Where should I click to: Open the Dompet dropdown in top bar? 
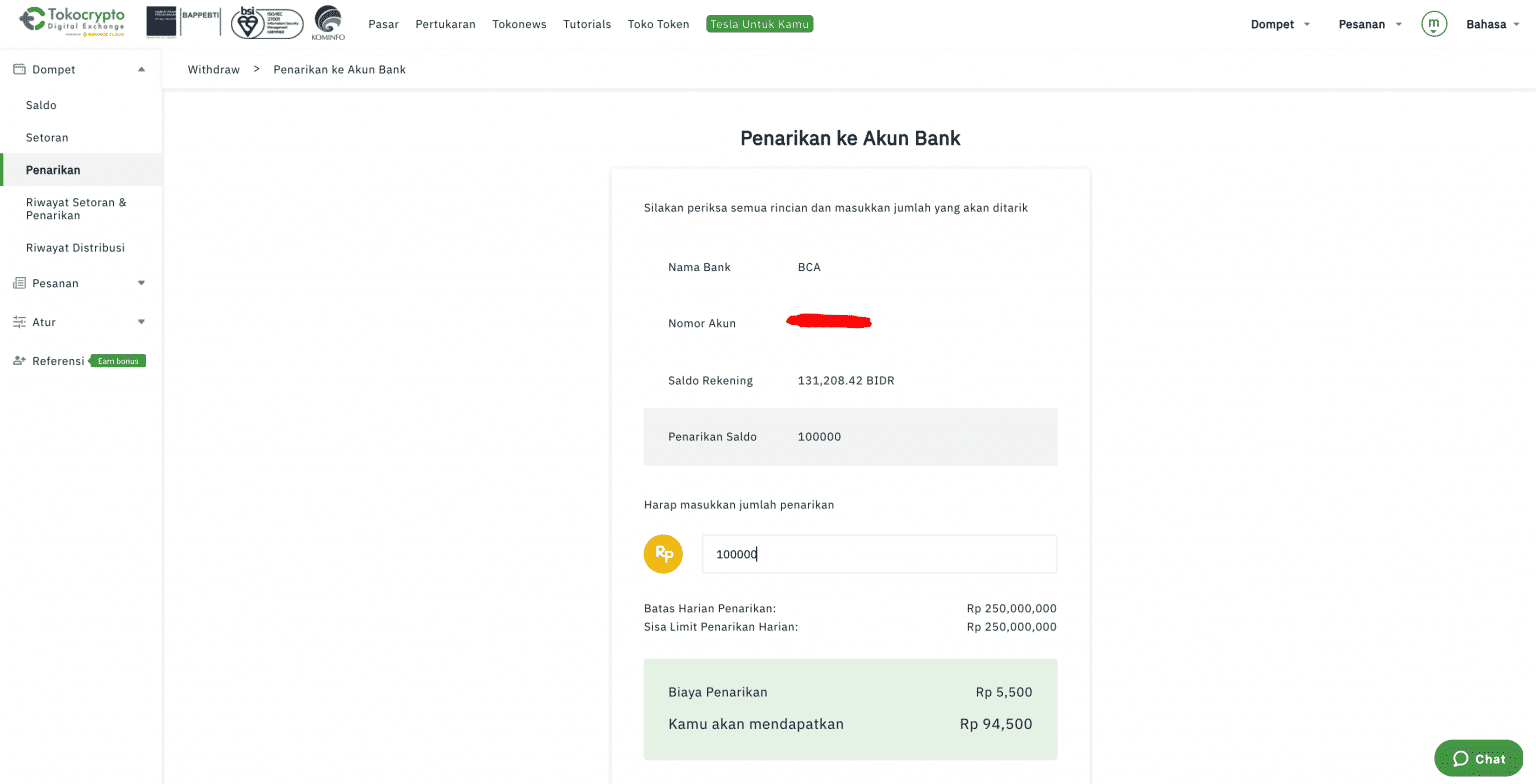click(x=1280, y=24)
